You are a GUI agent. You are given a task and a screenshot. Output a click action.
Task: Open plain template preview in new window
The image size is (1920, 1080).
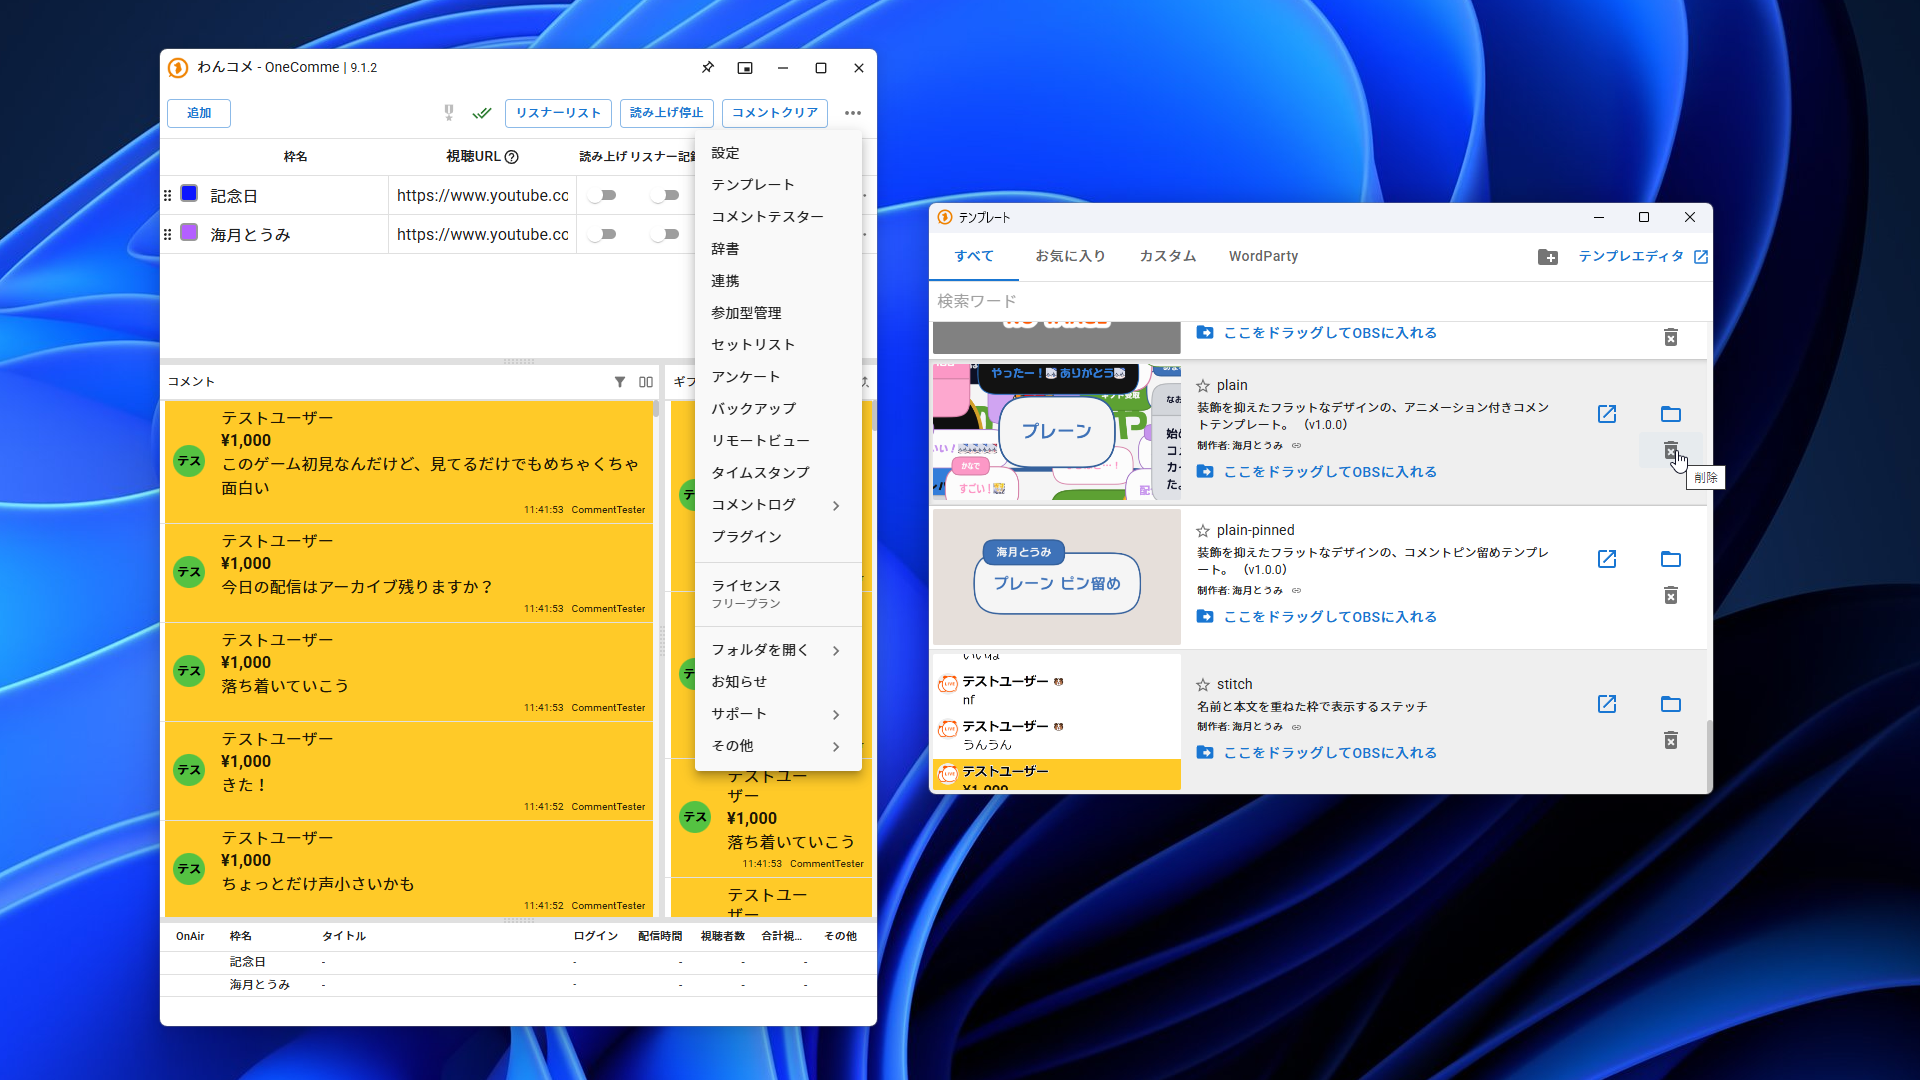[1607, 414]
